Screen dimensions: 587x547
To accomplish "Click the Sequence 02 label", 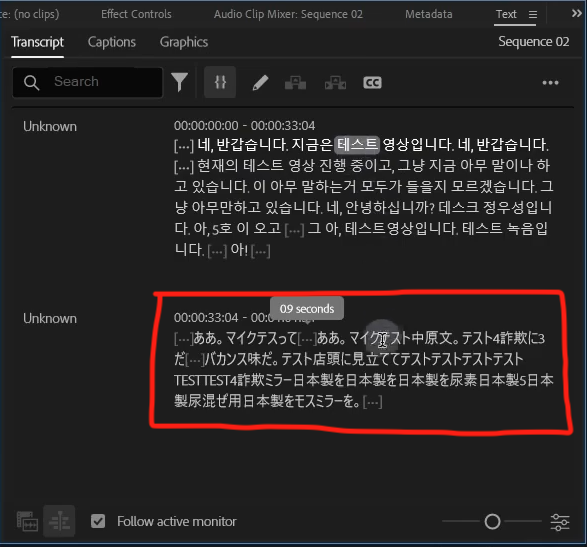I will point(533,42).
